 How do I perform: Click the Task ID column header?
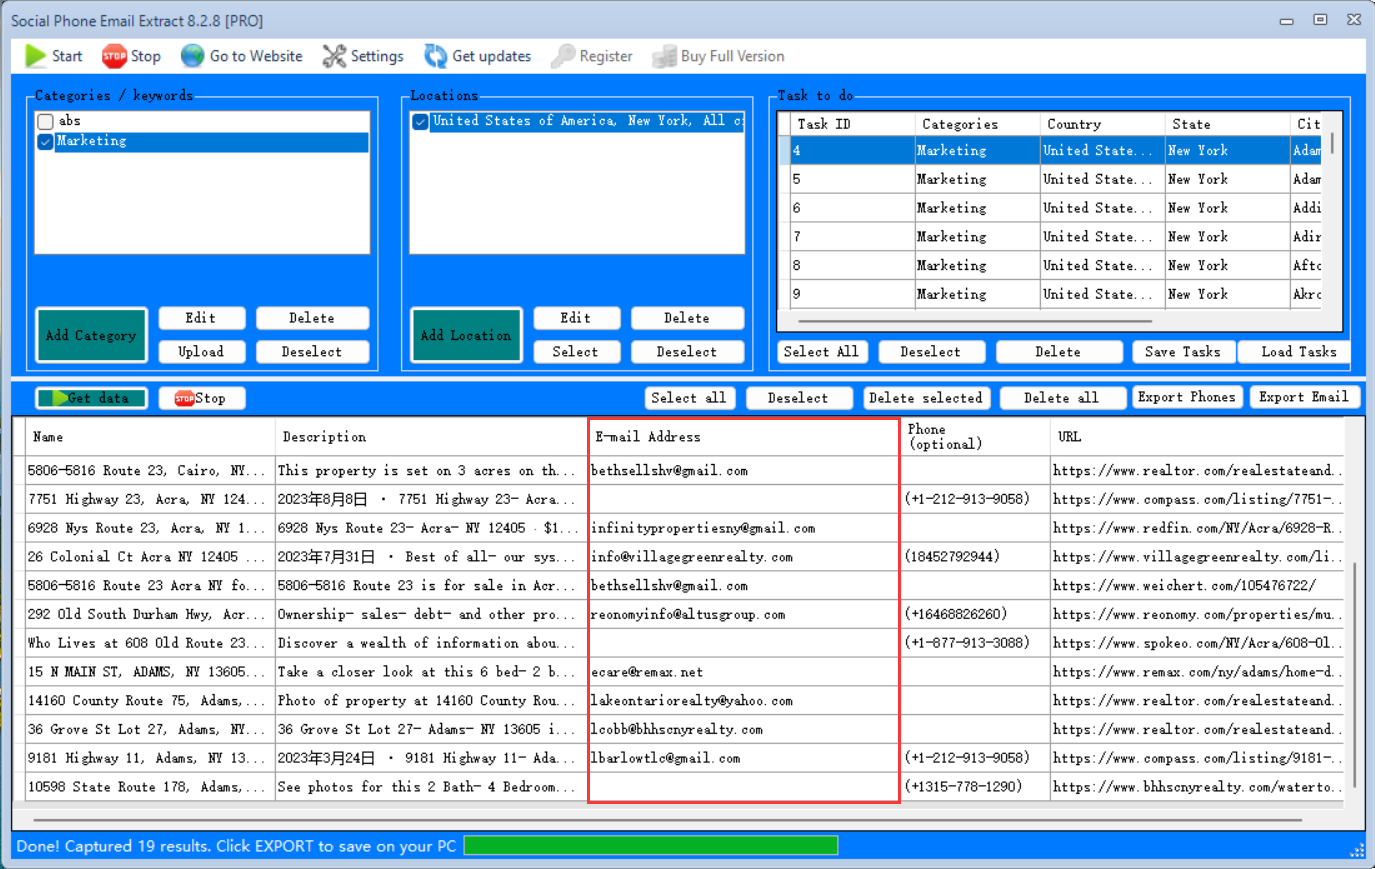pos(824,124)
